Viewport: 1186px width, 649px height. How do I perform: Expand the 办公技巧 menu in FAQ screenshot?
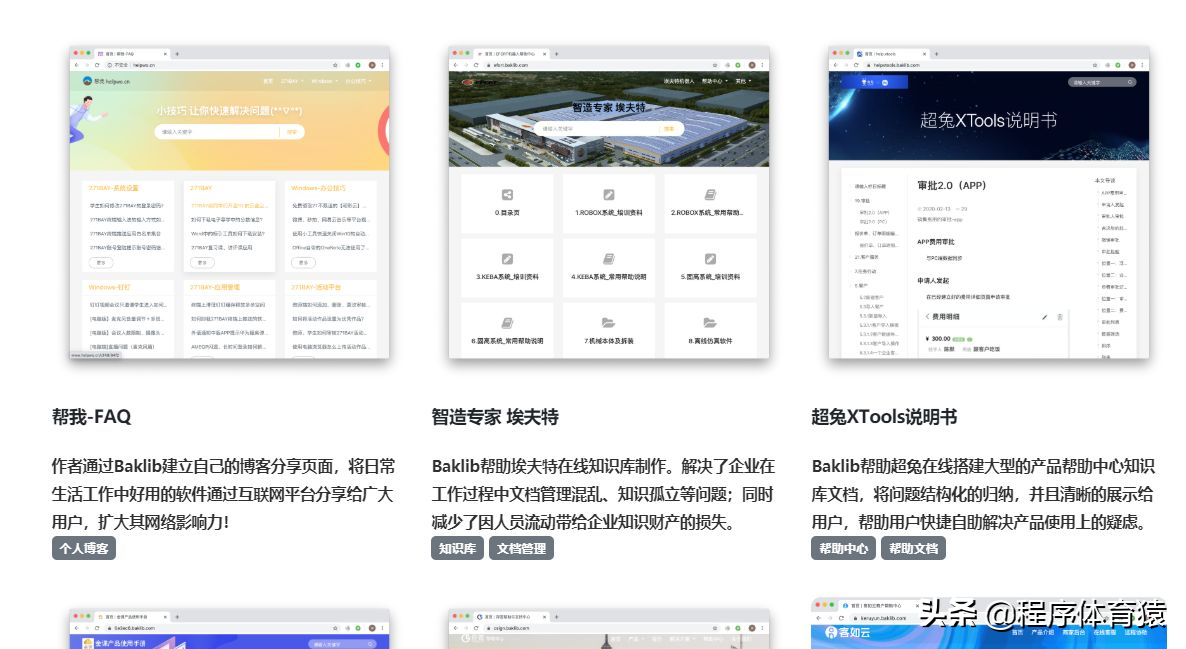pos(359,81)
